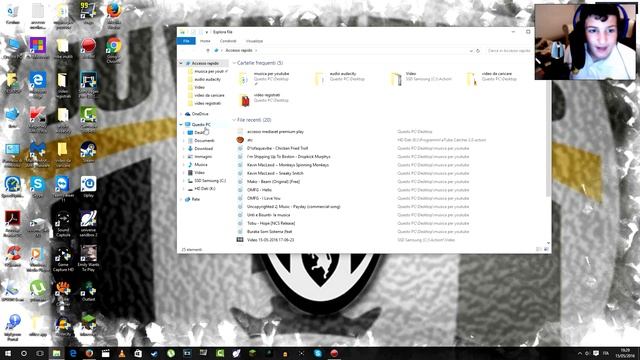Viewport: 640px width, 360px height.
Task: Open the video registrati frequent folder
Action: pyautogui.click(x=265, y=100)
